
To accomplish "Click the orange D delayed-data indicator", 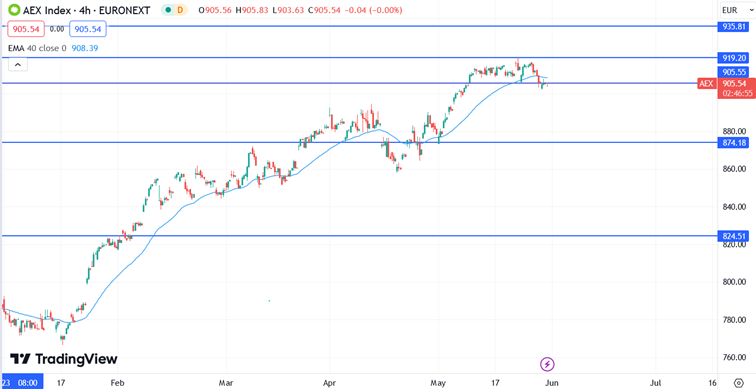I will (180, 10).
